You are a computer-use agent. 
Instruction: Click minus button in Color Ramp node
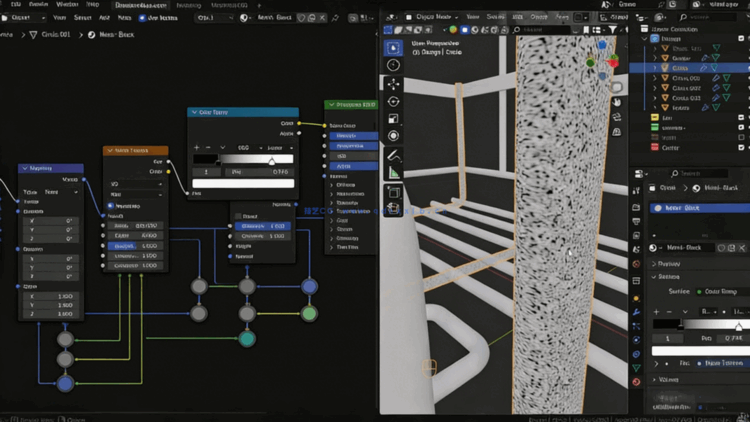pos(208,148)
